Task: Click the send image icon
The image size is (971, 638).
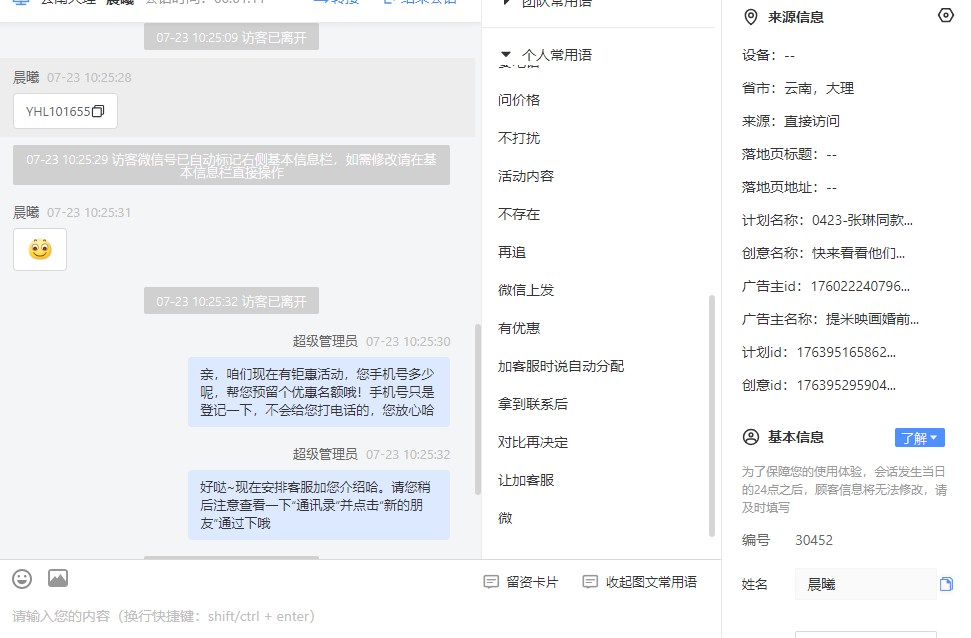Action: [58, 578]
